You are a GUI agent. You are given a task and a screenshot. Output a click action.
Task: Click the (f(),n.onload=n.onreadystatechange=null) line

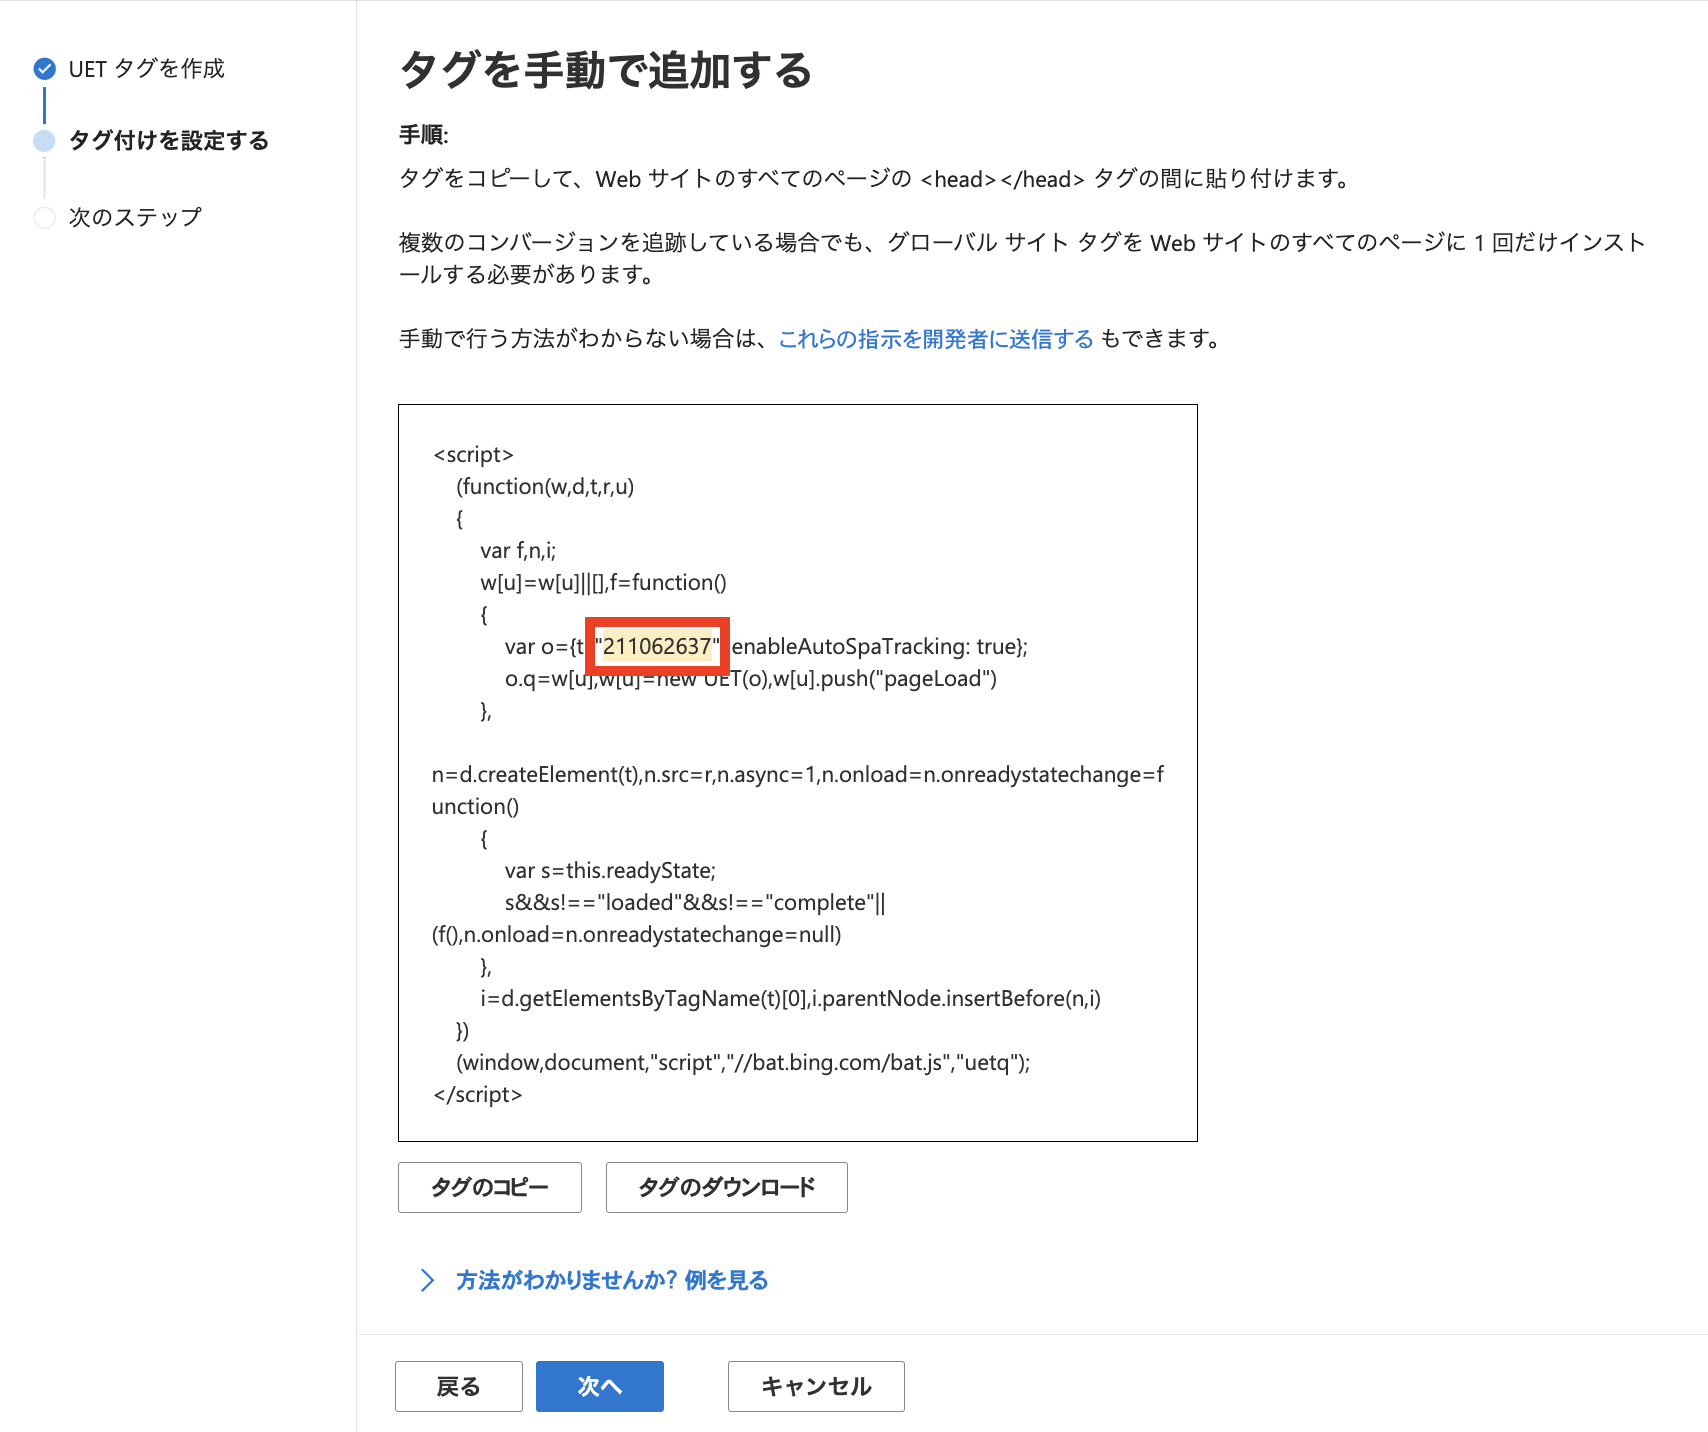tap(637, 935)
